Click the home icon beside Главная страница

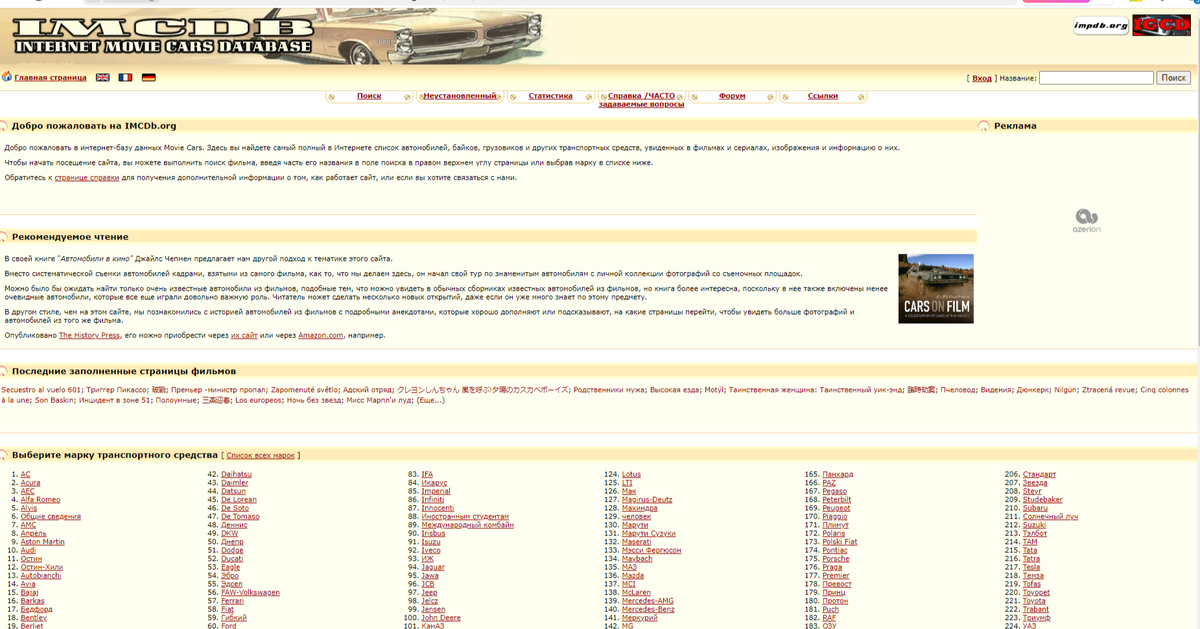click(7, 77)
